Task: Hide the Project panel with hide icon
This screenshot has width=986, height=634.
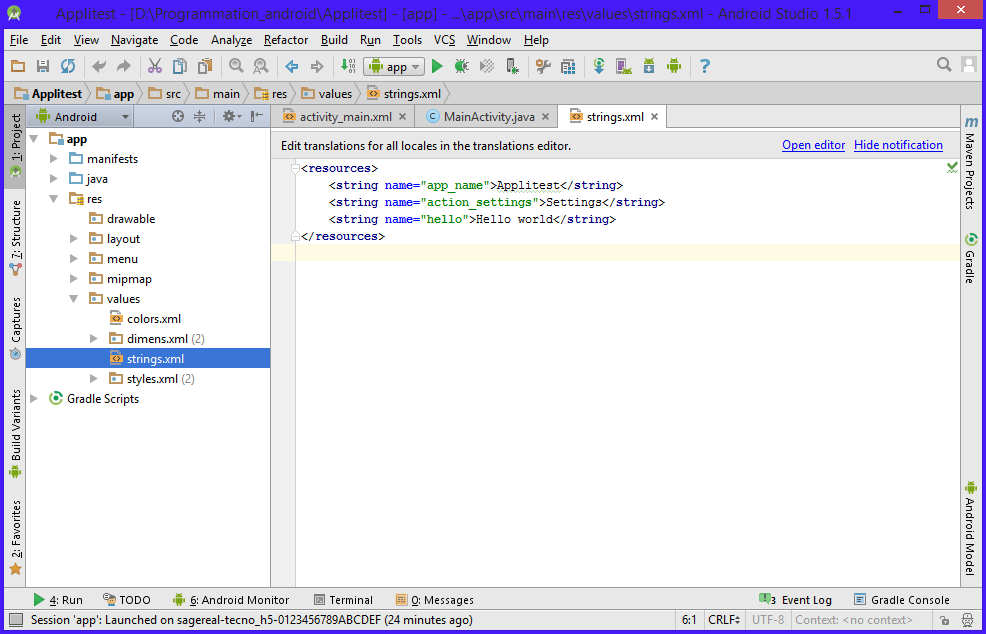Action: (x=257, y=116)
